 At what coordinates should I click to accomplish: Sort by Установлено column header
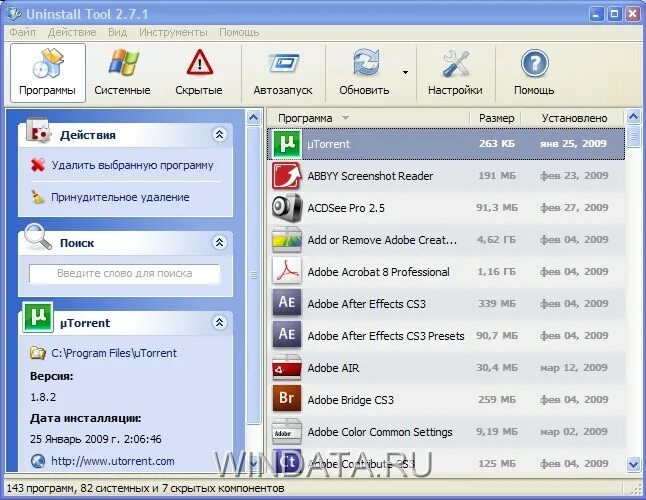pyautogui.click(x=574, y=118)
